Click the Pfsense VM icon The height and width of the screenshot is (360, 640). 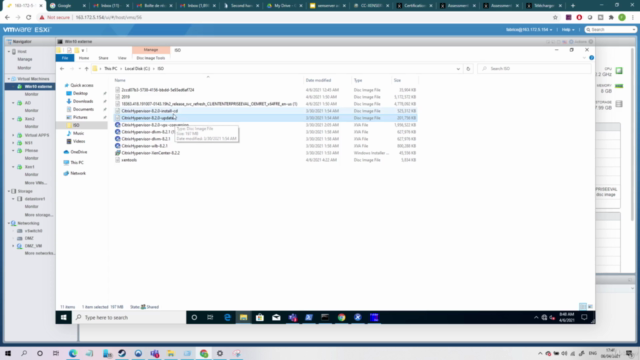click(x=19, y=151)
